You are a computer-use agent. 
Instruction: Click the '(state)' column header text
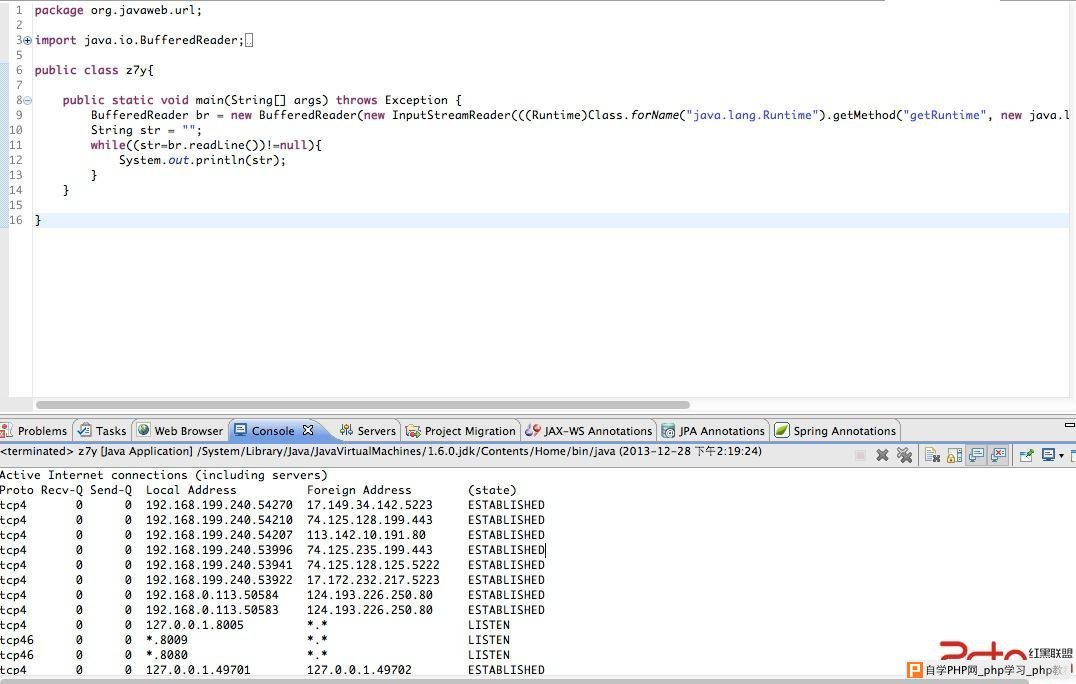[x=492, y=490]
